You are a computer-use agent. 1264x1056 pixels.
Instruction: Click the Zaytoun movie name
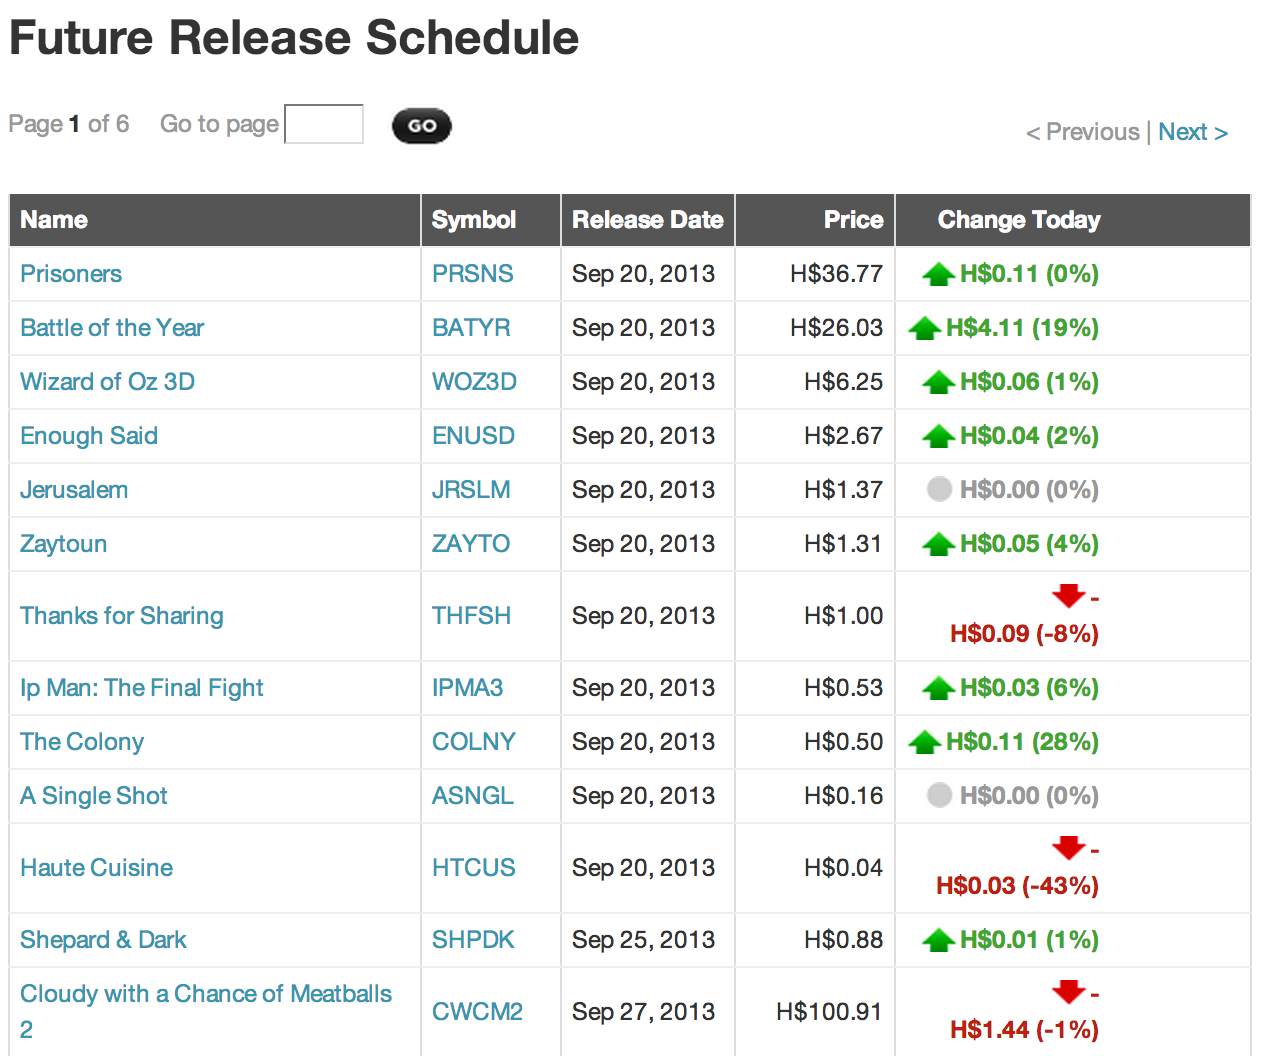click(x=63, y=544)
